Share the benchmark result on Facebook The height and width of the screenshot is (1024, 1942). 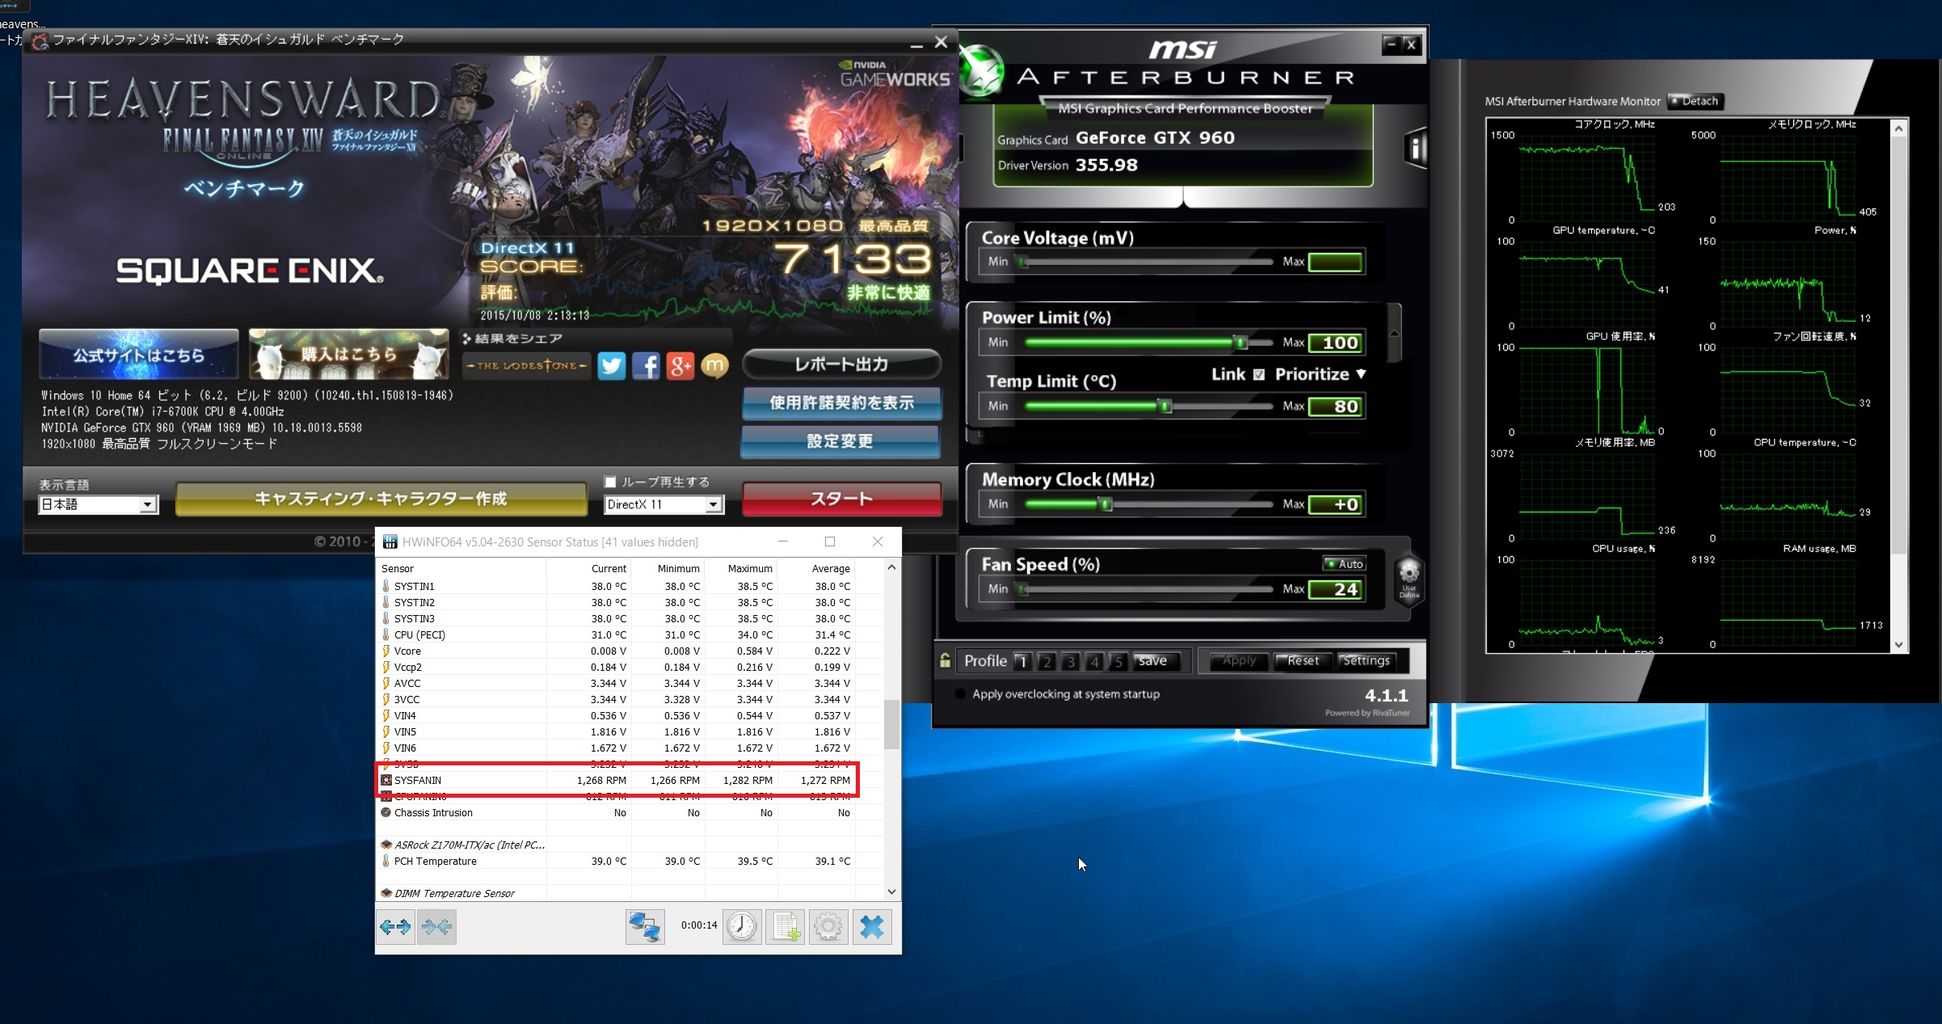[x=646, y=366]
